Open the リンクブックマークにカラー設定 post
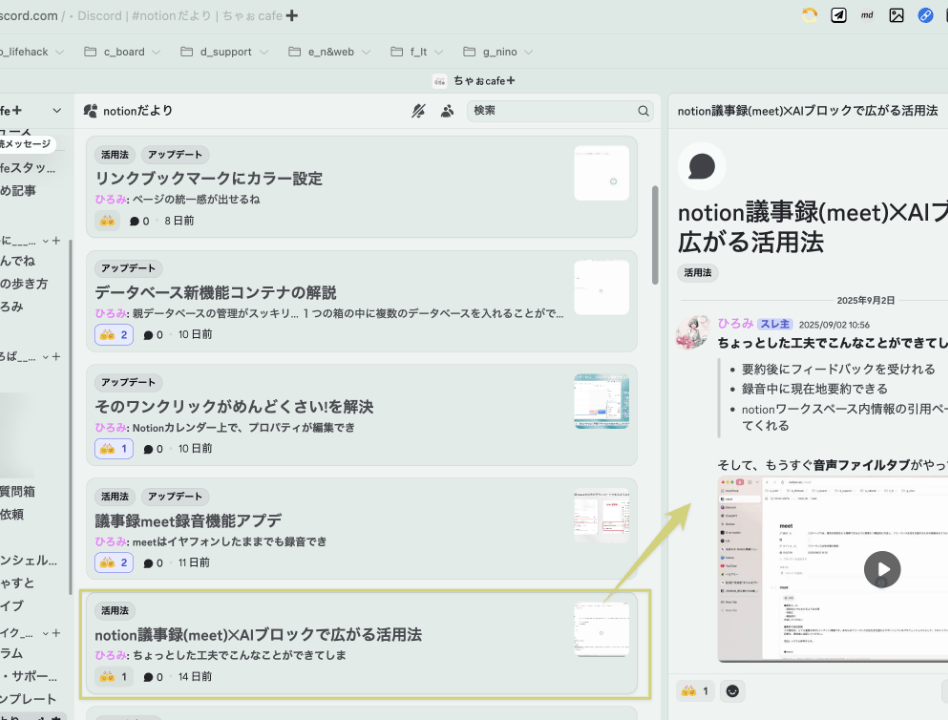948x720 pixels. 209,178
